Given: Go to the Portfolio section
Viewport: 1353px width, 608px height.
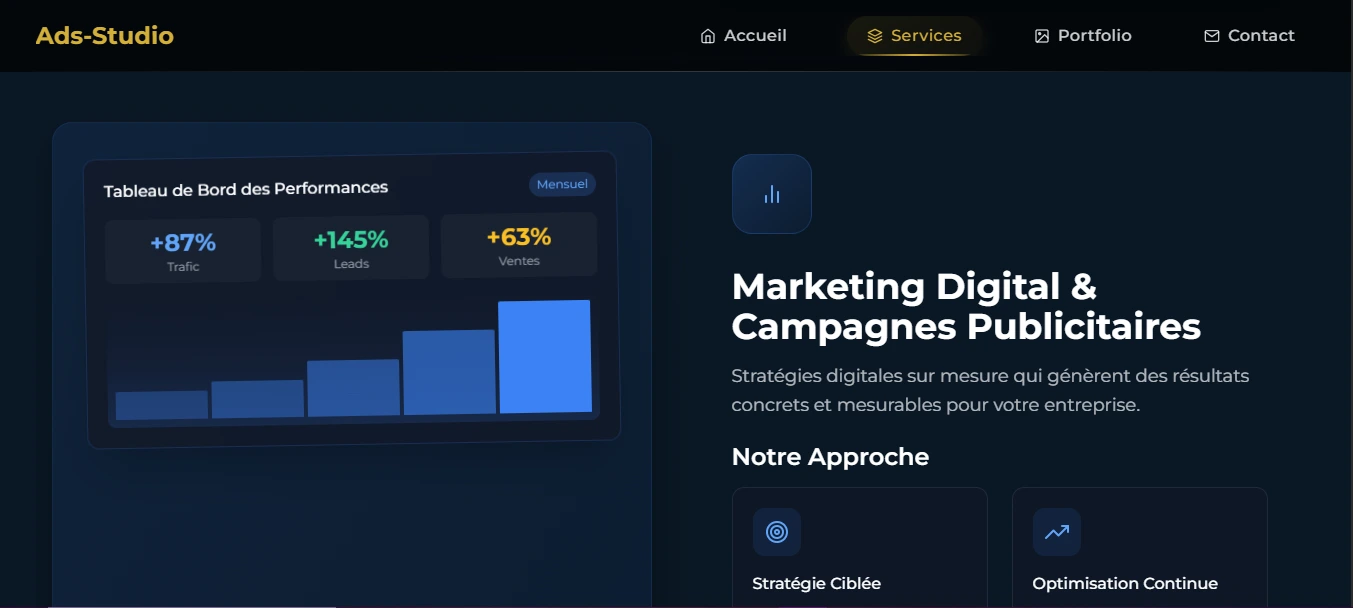Looking at the screenshot, I should (1094, 35).
